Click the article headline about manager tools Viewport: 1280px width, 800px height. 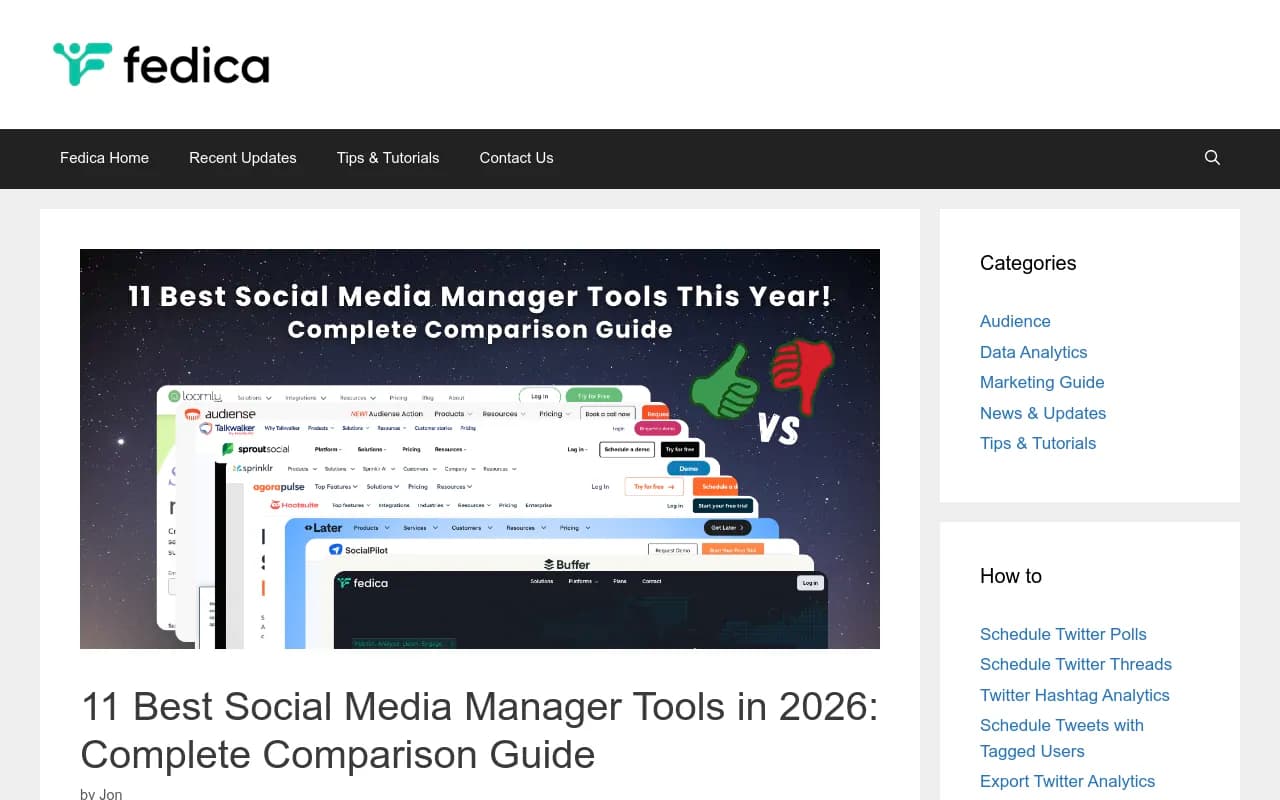coord(480,730)
